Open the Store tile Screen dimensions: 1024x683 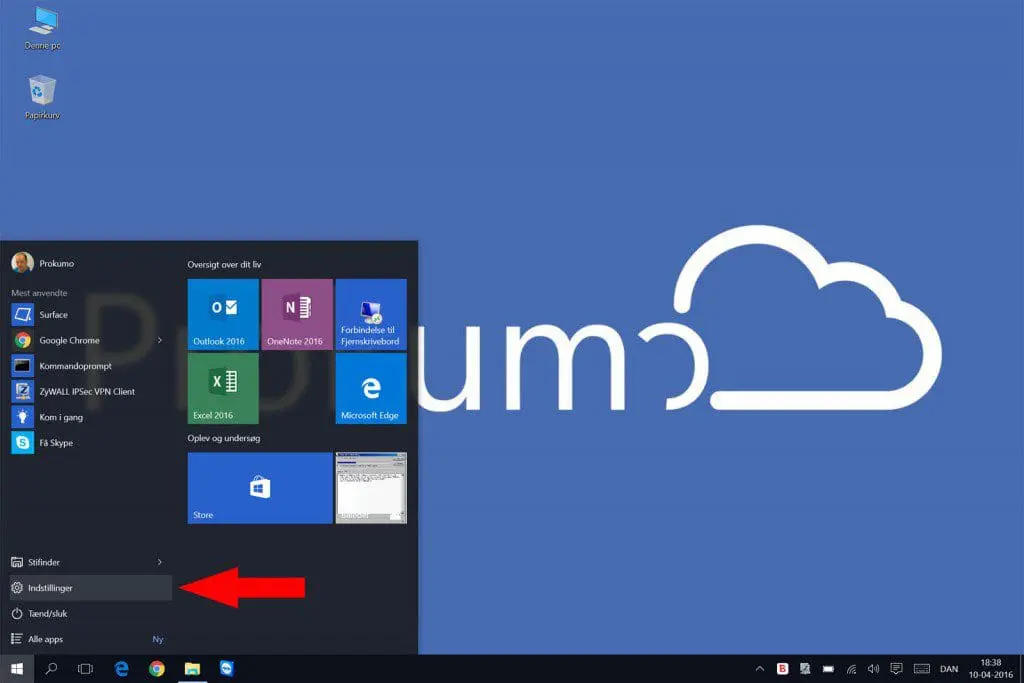click(260, 488)
